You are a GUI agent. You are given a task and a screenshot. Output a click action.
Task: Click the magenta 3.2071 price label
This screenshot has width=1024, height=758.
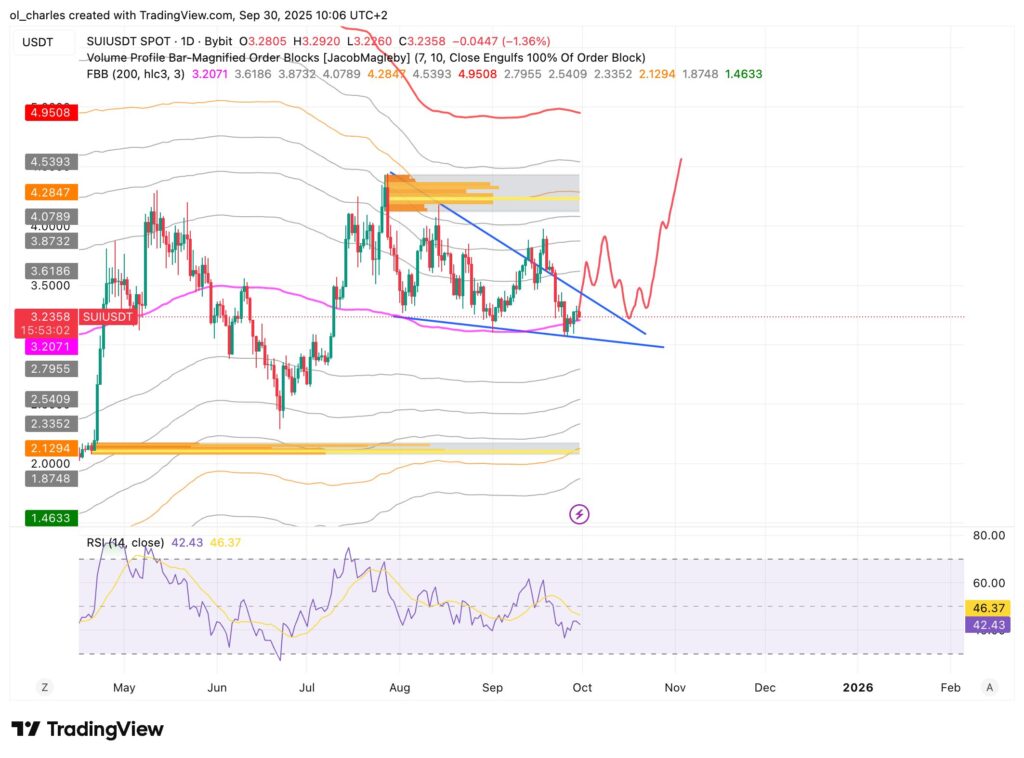pos(52,344)
